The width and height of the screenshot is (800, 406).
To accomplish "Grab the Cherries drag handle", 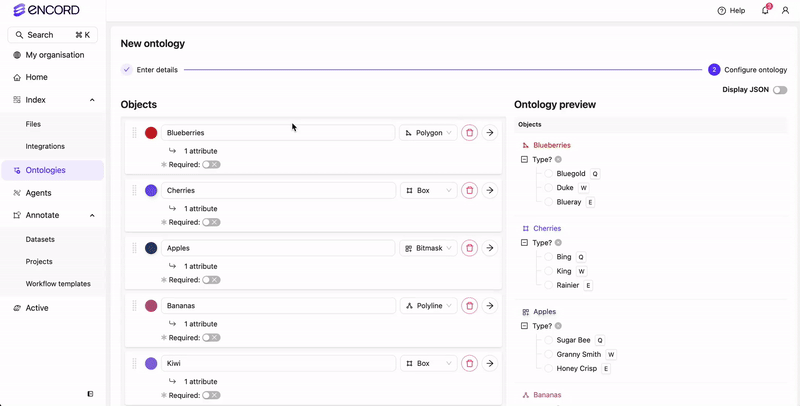I will [135, 190].
